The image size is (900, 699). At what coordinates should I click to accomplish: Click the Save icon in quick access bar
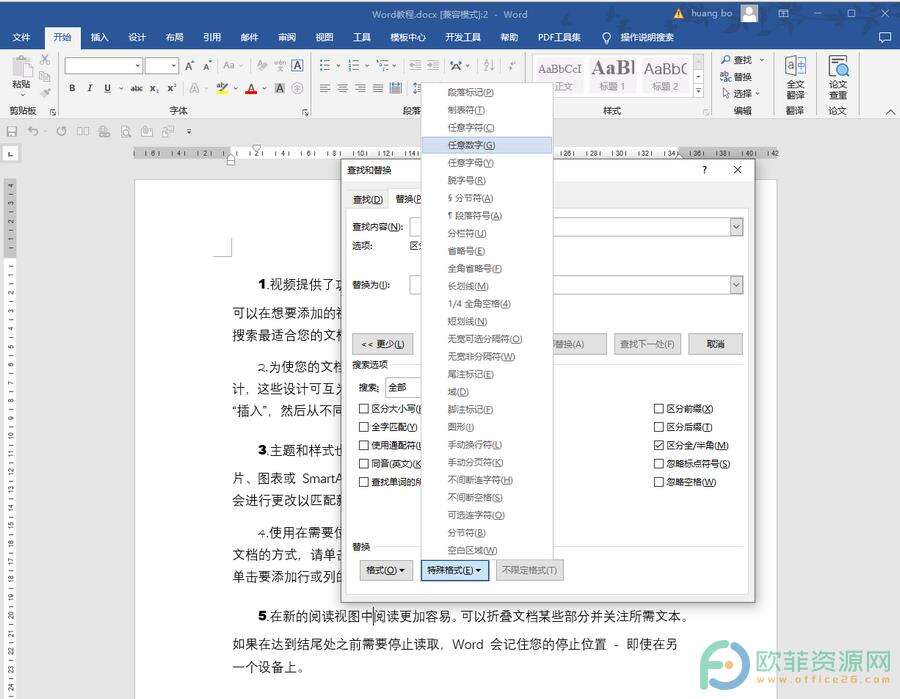(12, 131)
